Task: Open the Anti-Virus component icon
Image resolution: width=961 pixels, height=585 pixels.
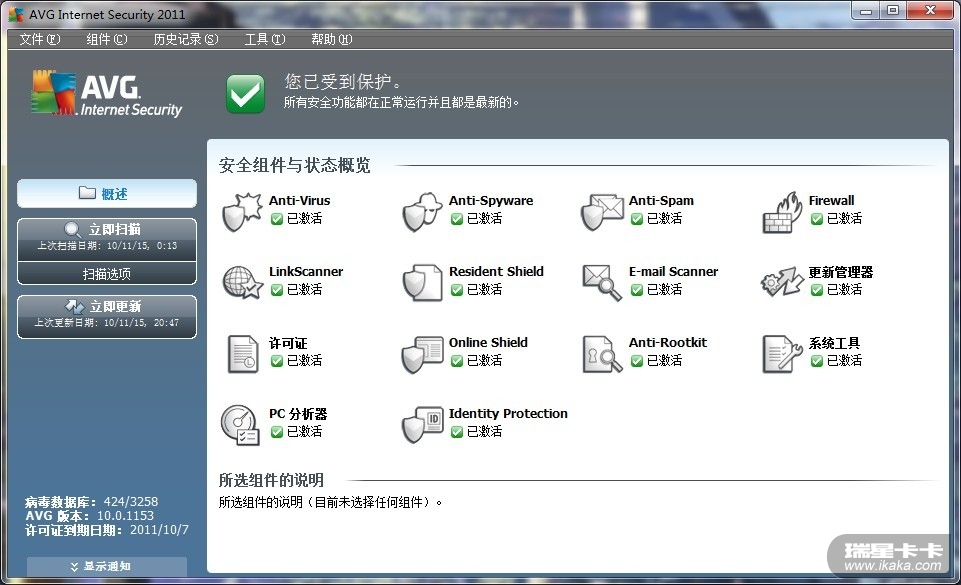Action: coord(242,212)
